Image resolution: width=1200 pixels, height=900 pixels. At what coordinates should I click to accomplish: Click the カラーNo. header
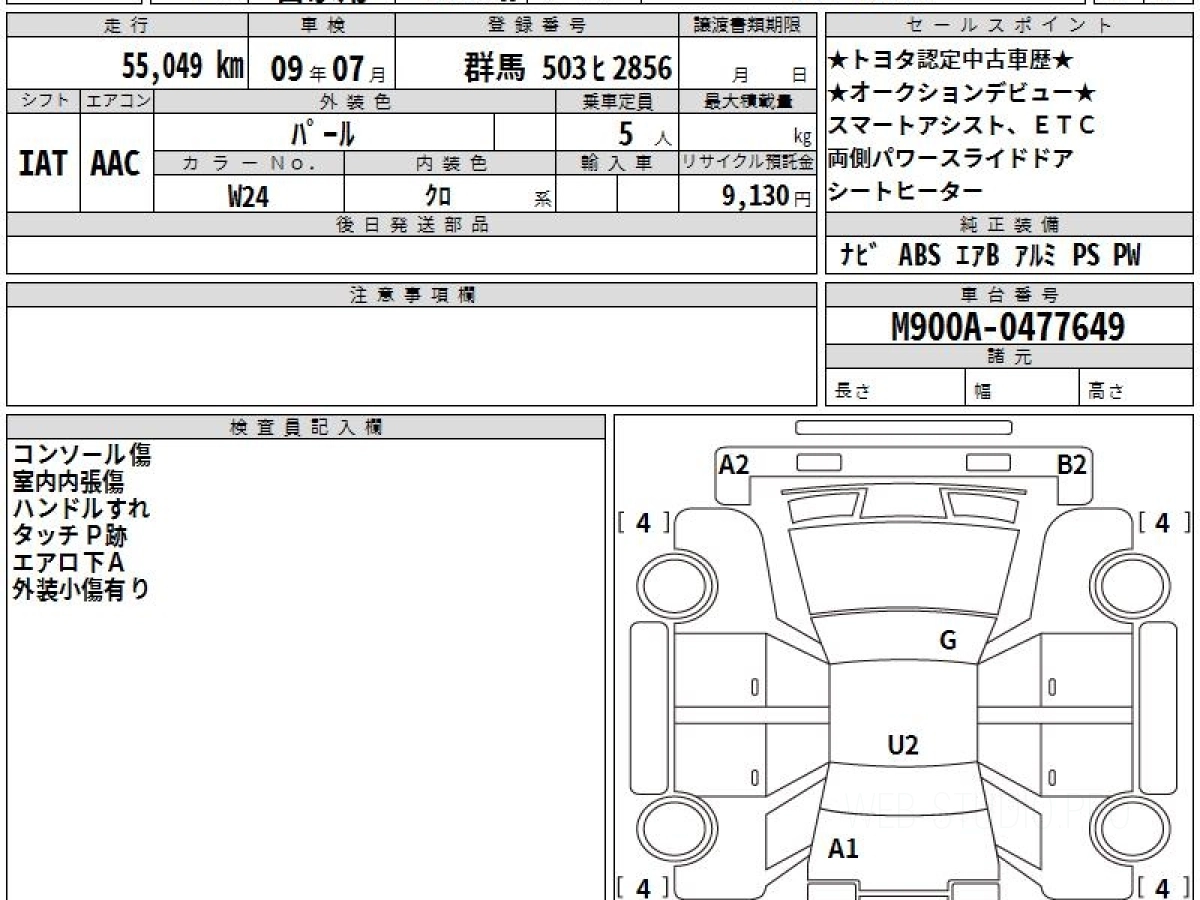pyautogui.click(x=249, y=163)
